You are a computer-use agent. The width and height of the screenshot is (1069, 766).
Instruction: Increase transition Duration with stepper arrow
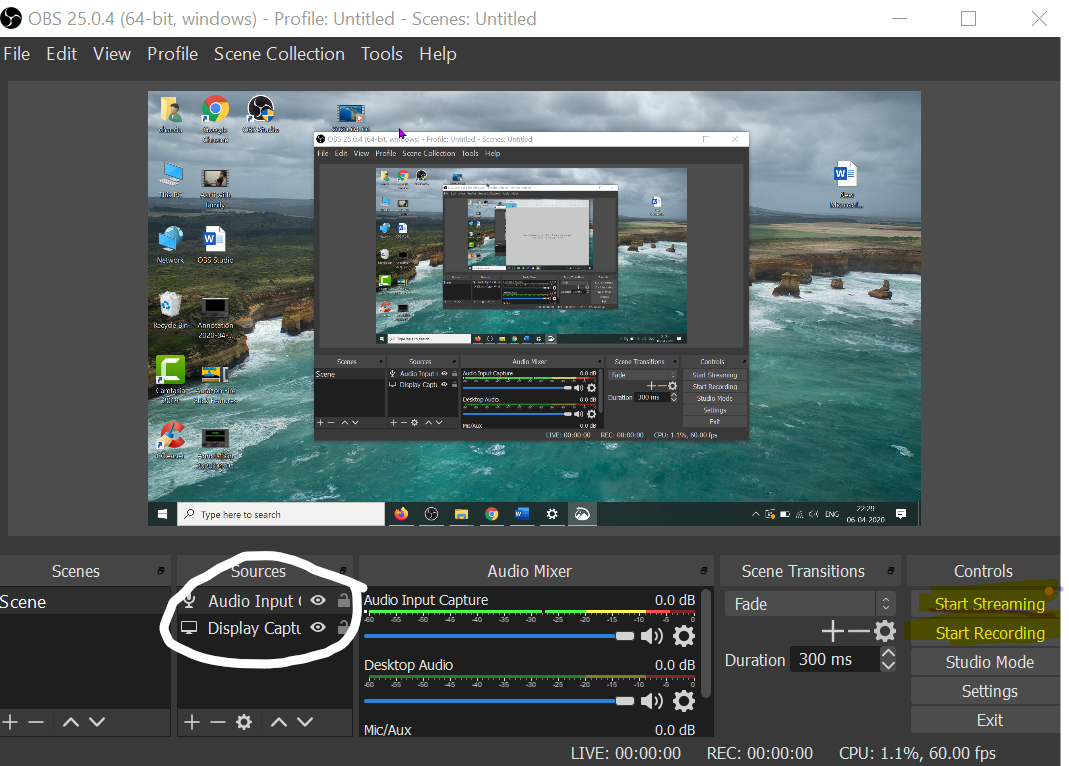[x=888, y=654]
